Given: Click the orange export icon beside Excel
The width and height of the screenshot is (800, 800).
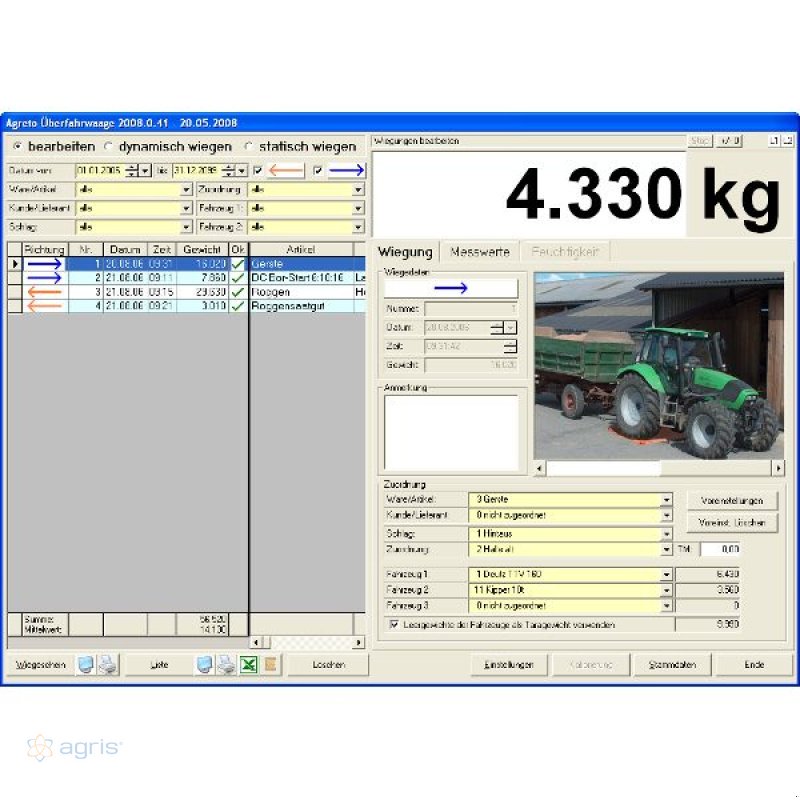Looking at the screenshot, I should tap(269, 665).
